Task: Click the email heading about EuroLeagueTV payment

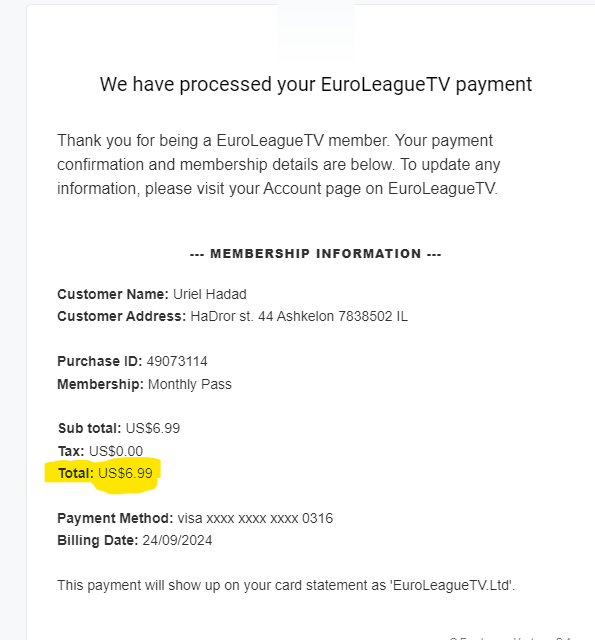Action: click(x=315, y=84)
